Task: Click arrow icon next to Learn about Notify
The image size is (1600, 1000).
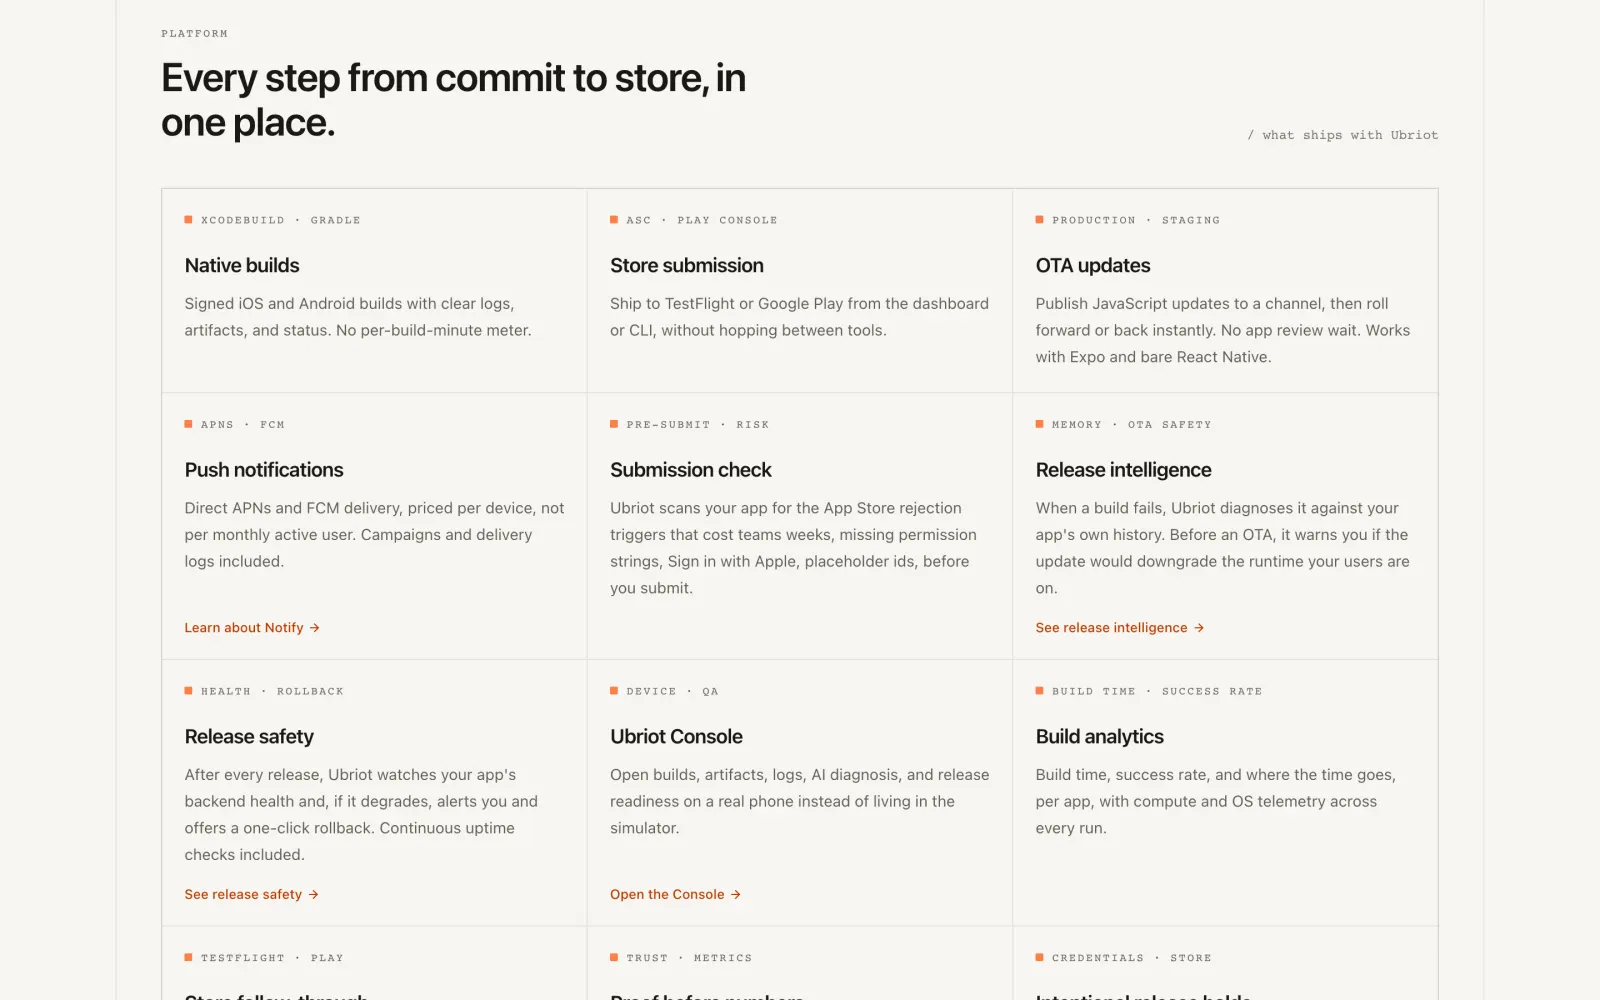Action: 315,628
